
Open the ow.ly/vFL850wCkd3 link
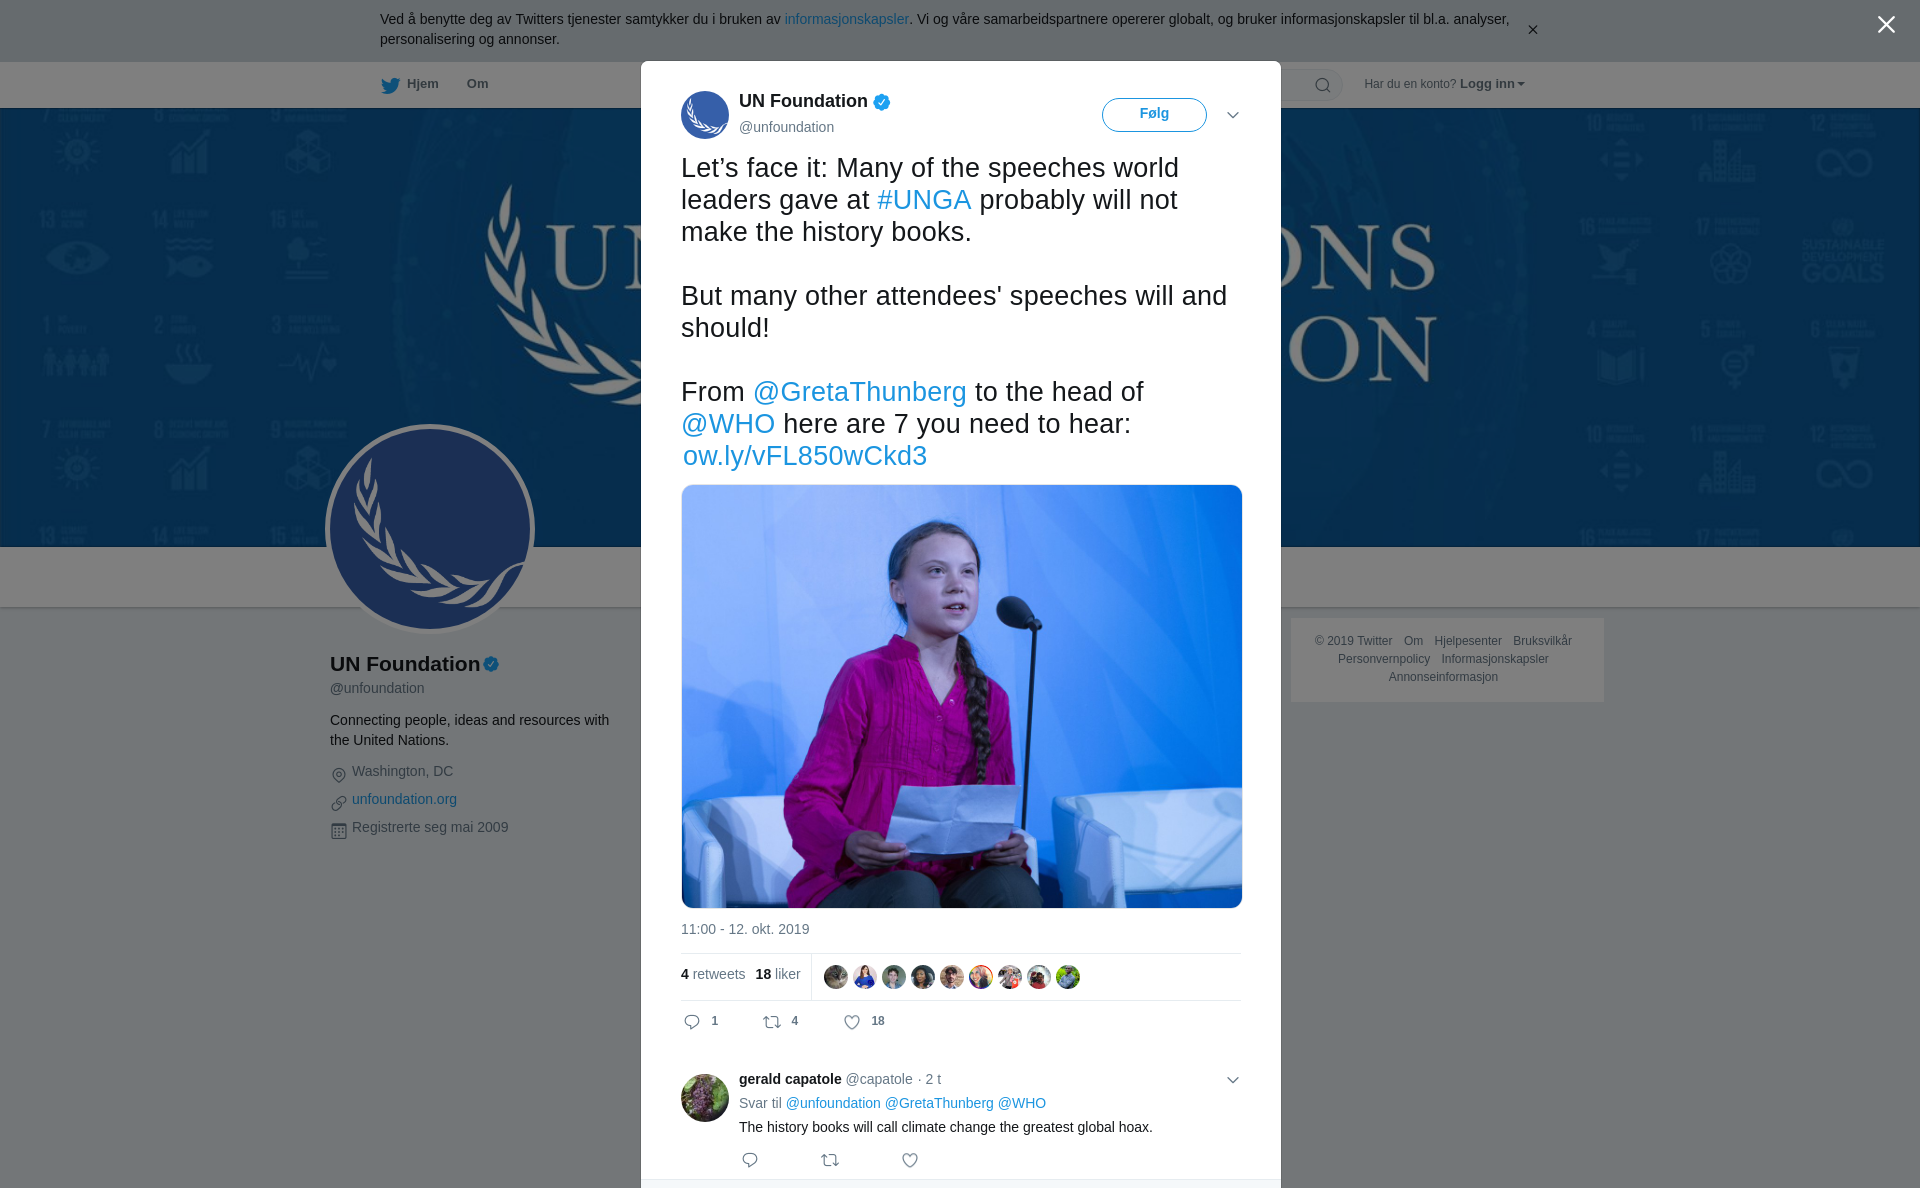[805, 456]
